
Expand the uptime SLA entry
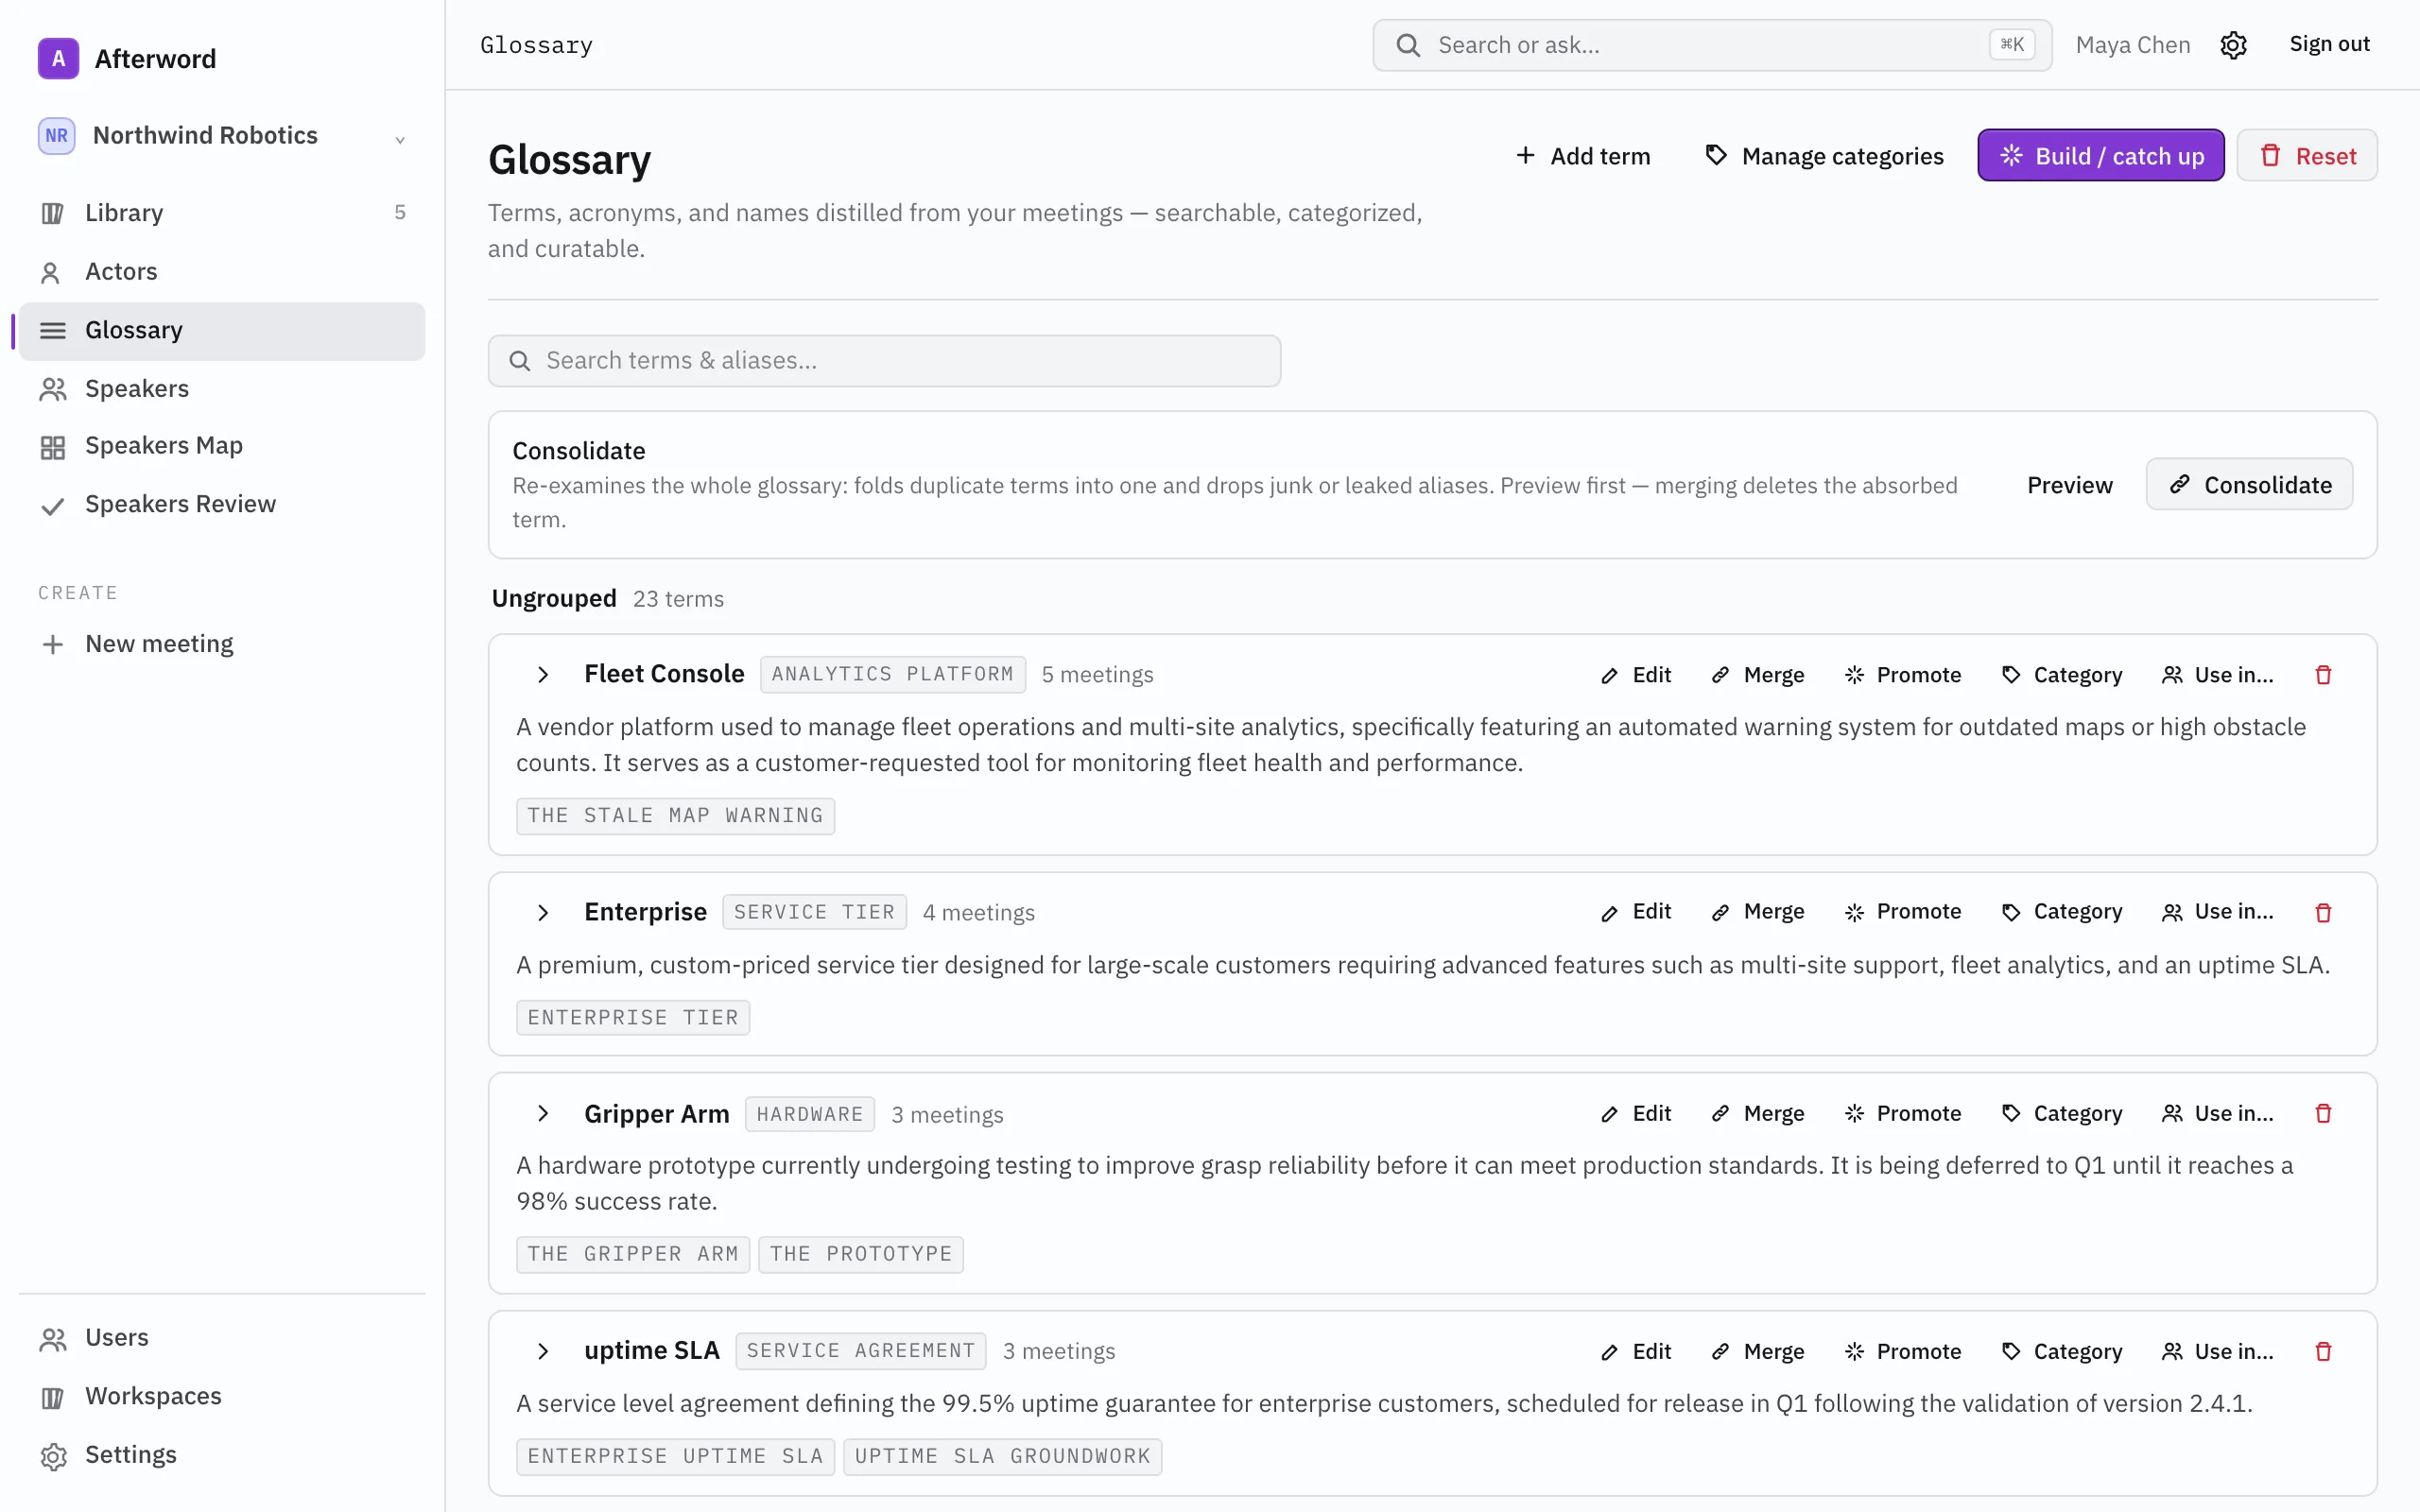tap(543, 1351)
